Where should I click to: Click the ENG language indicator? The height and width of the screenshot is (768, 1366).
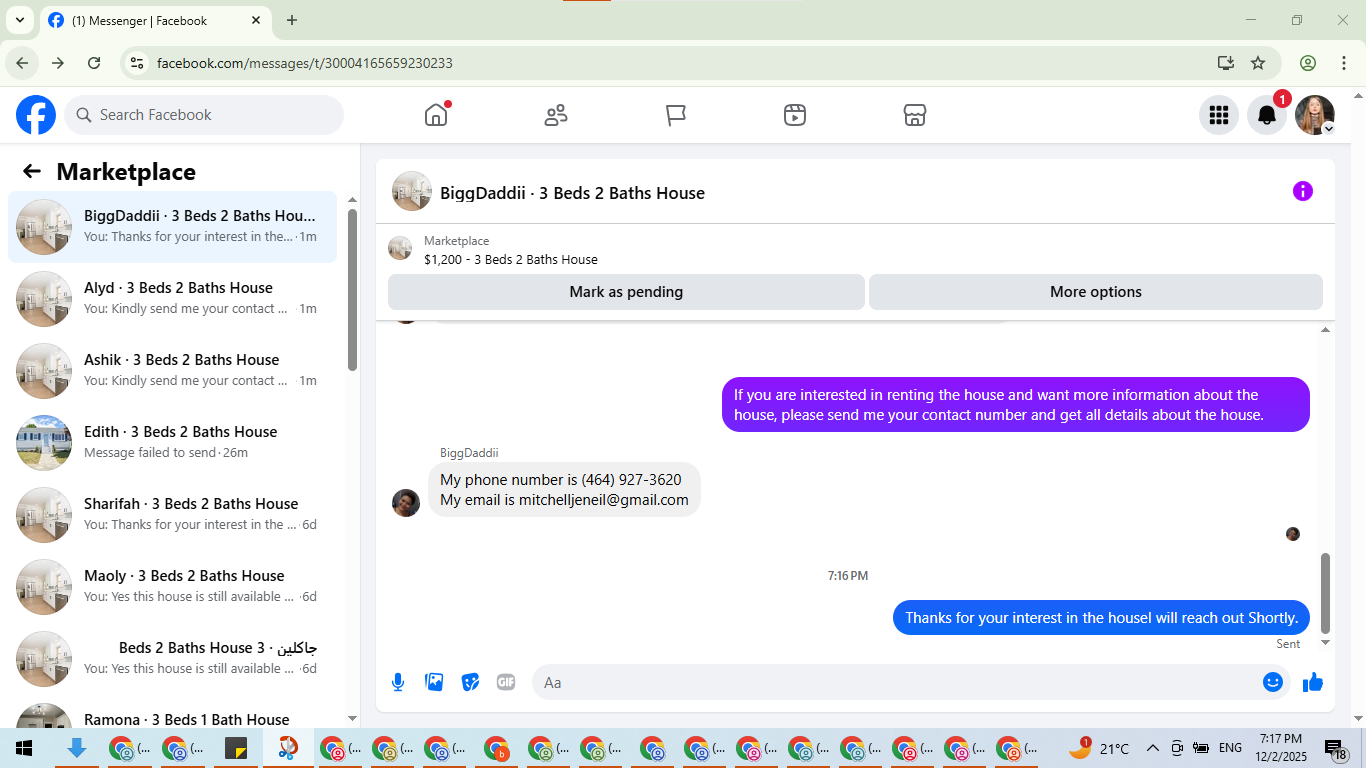(1230, 748)
